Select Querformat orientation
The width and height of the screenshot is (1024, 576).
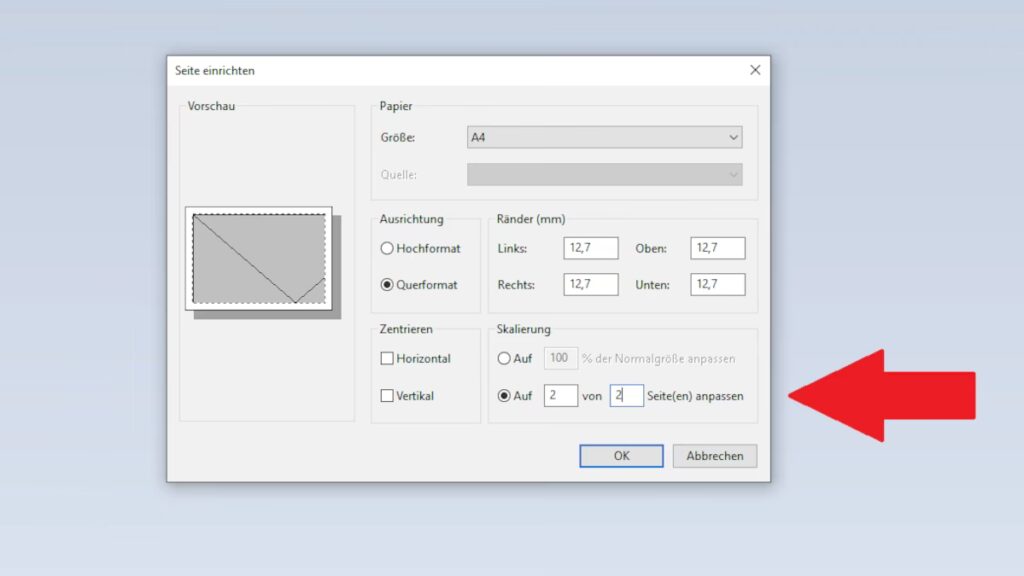(387, 285)
